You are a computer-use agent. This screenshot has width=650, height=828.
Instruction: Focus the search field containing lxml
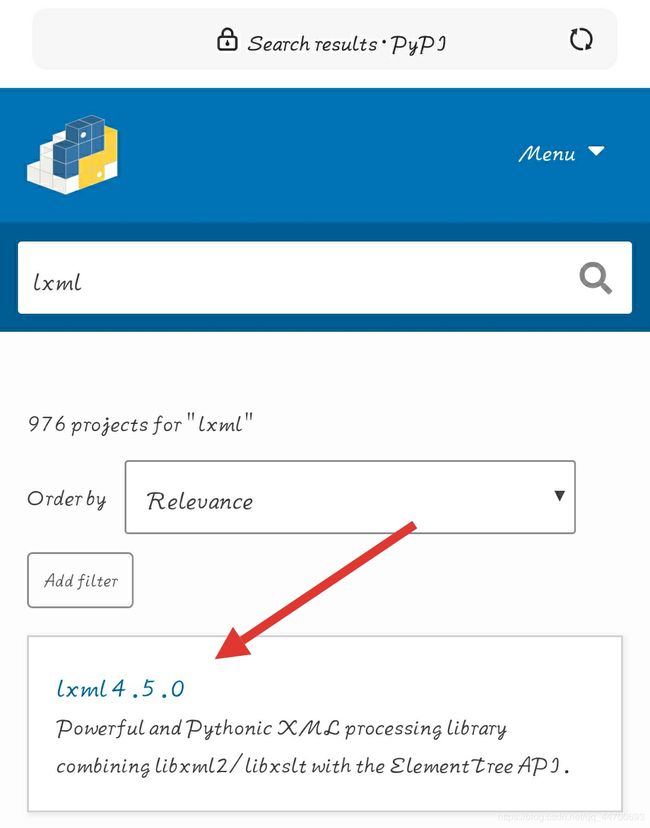(x=325, y=278)
